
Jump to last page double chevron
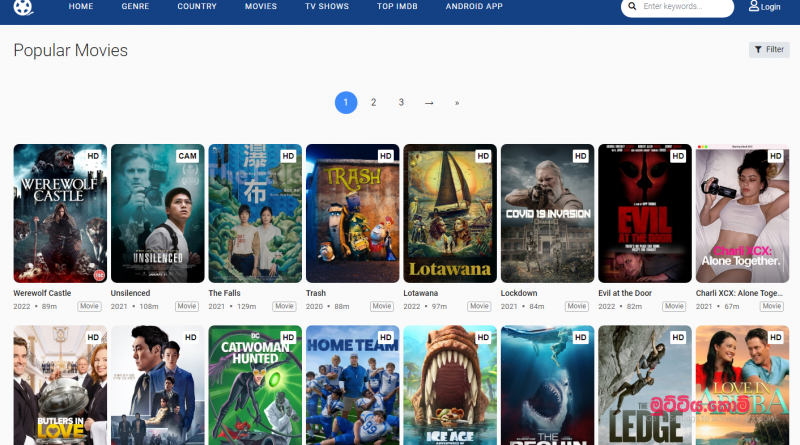(457, 103)
